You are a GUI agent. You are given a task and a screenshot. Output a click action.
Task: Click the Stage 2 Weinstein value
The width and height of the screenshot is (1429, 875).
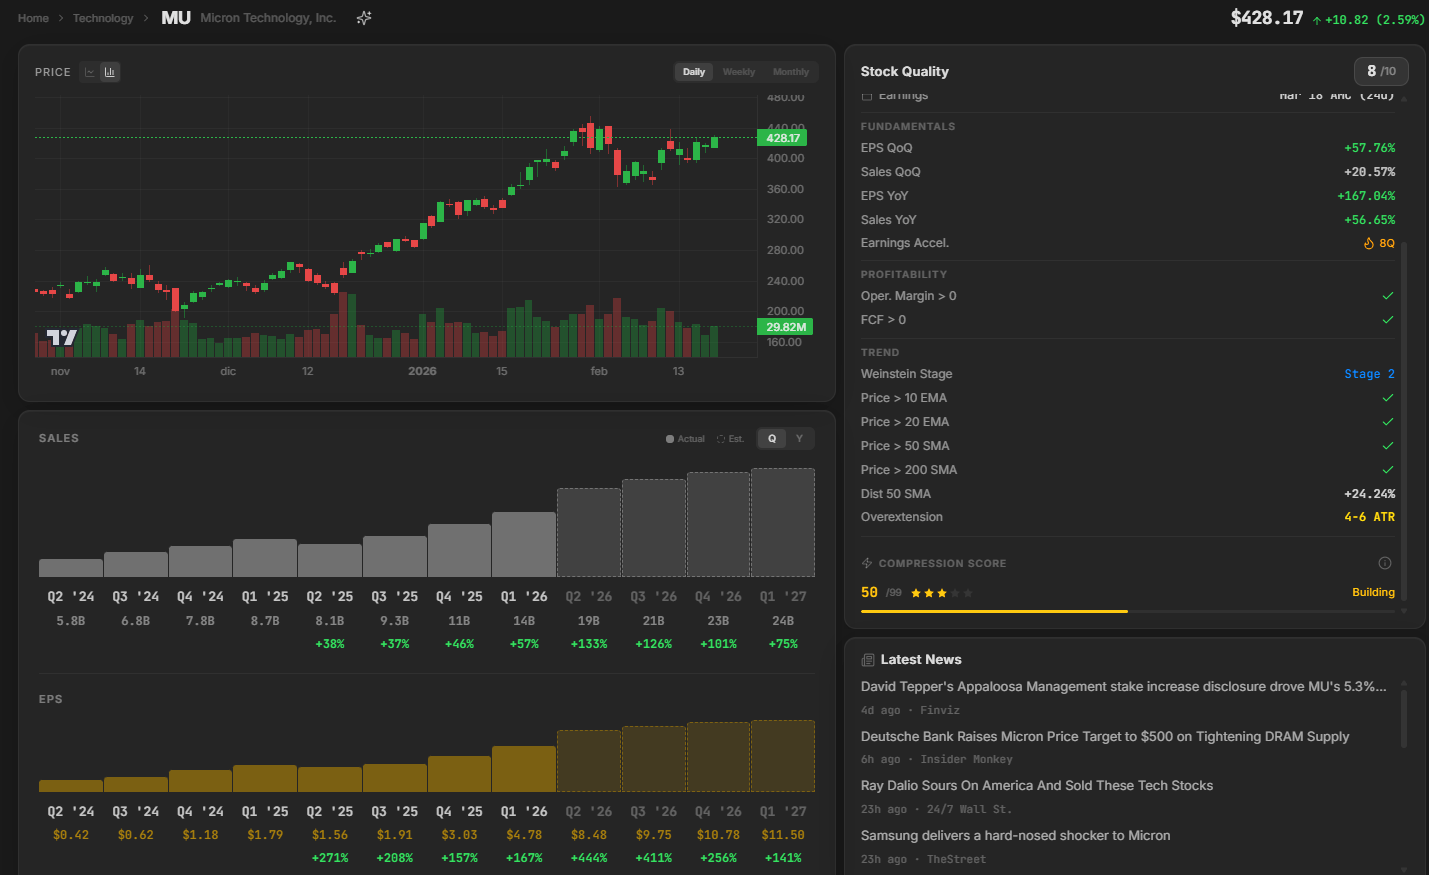pos(1369,374)
